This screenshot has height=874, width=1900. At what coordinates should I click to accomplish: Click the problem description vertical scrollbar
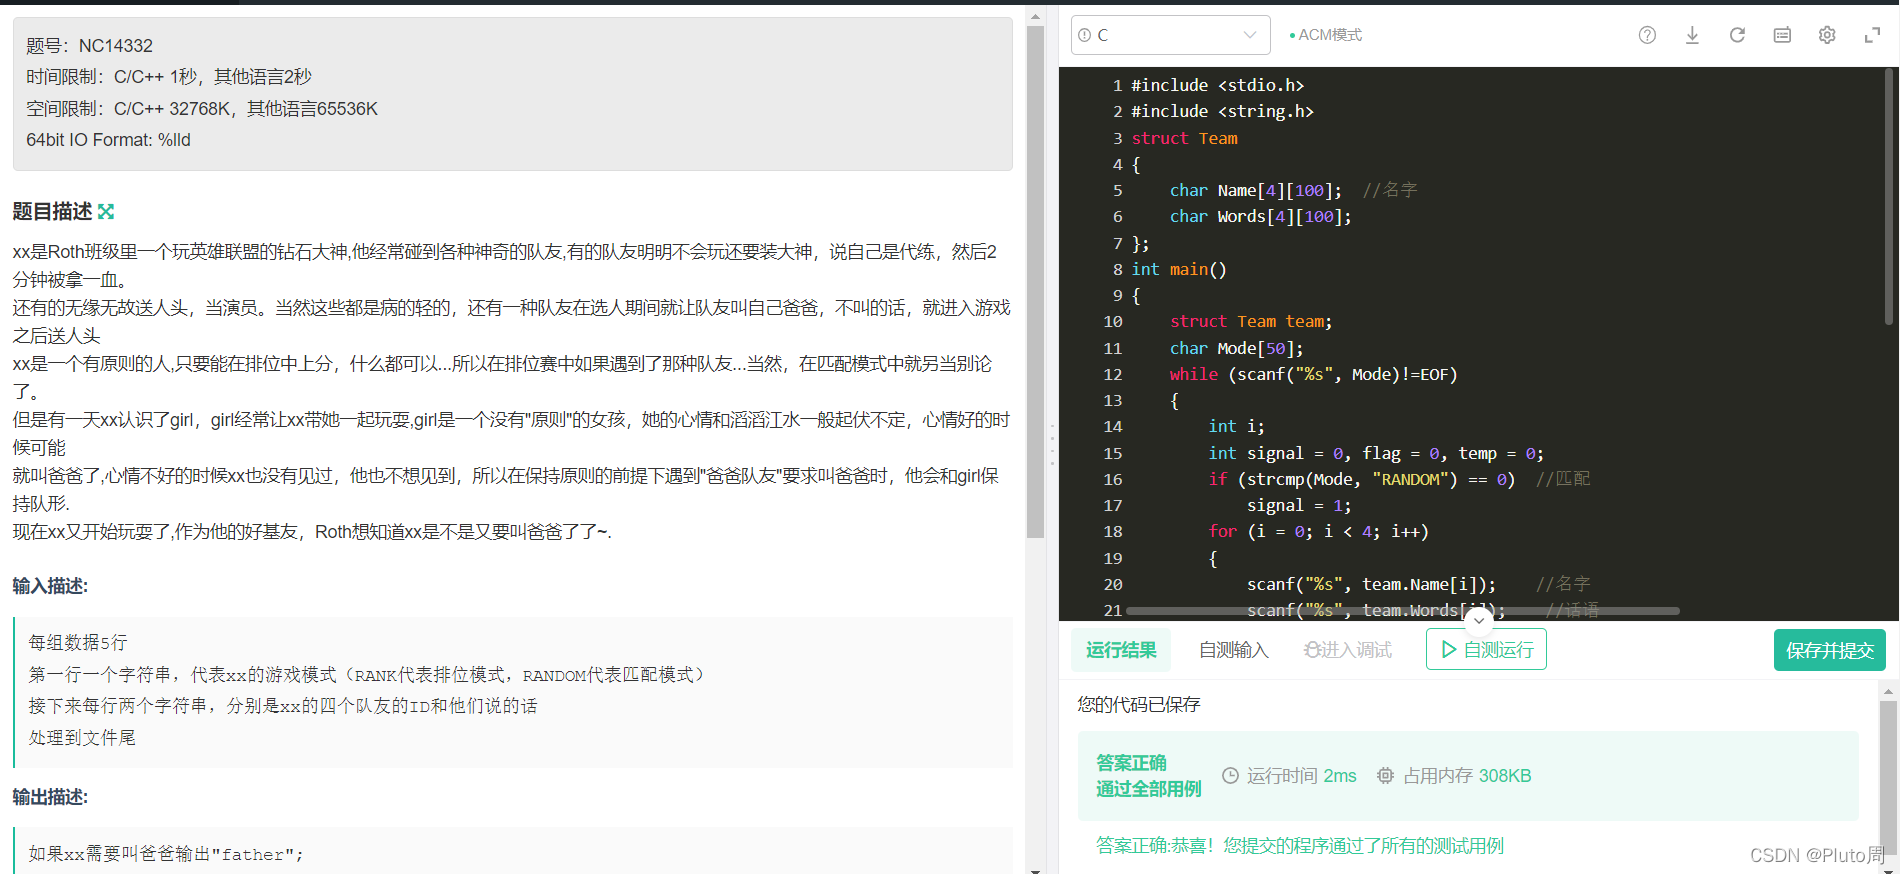tap(1035, 280)
